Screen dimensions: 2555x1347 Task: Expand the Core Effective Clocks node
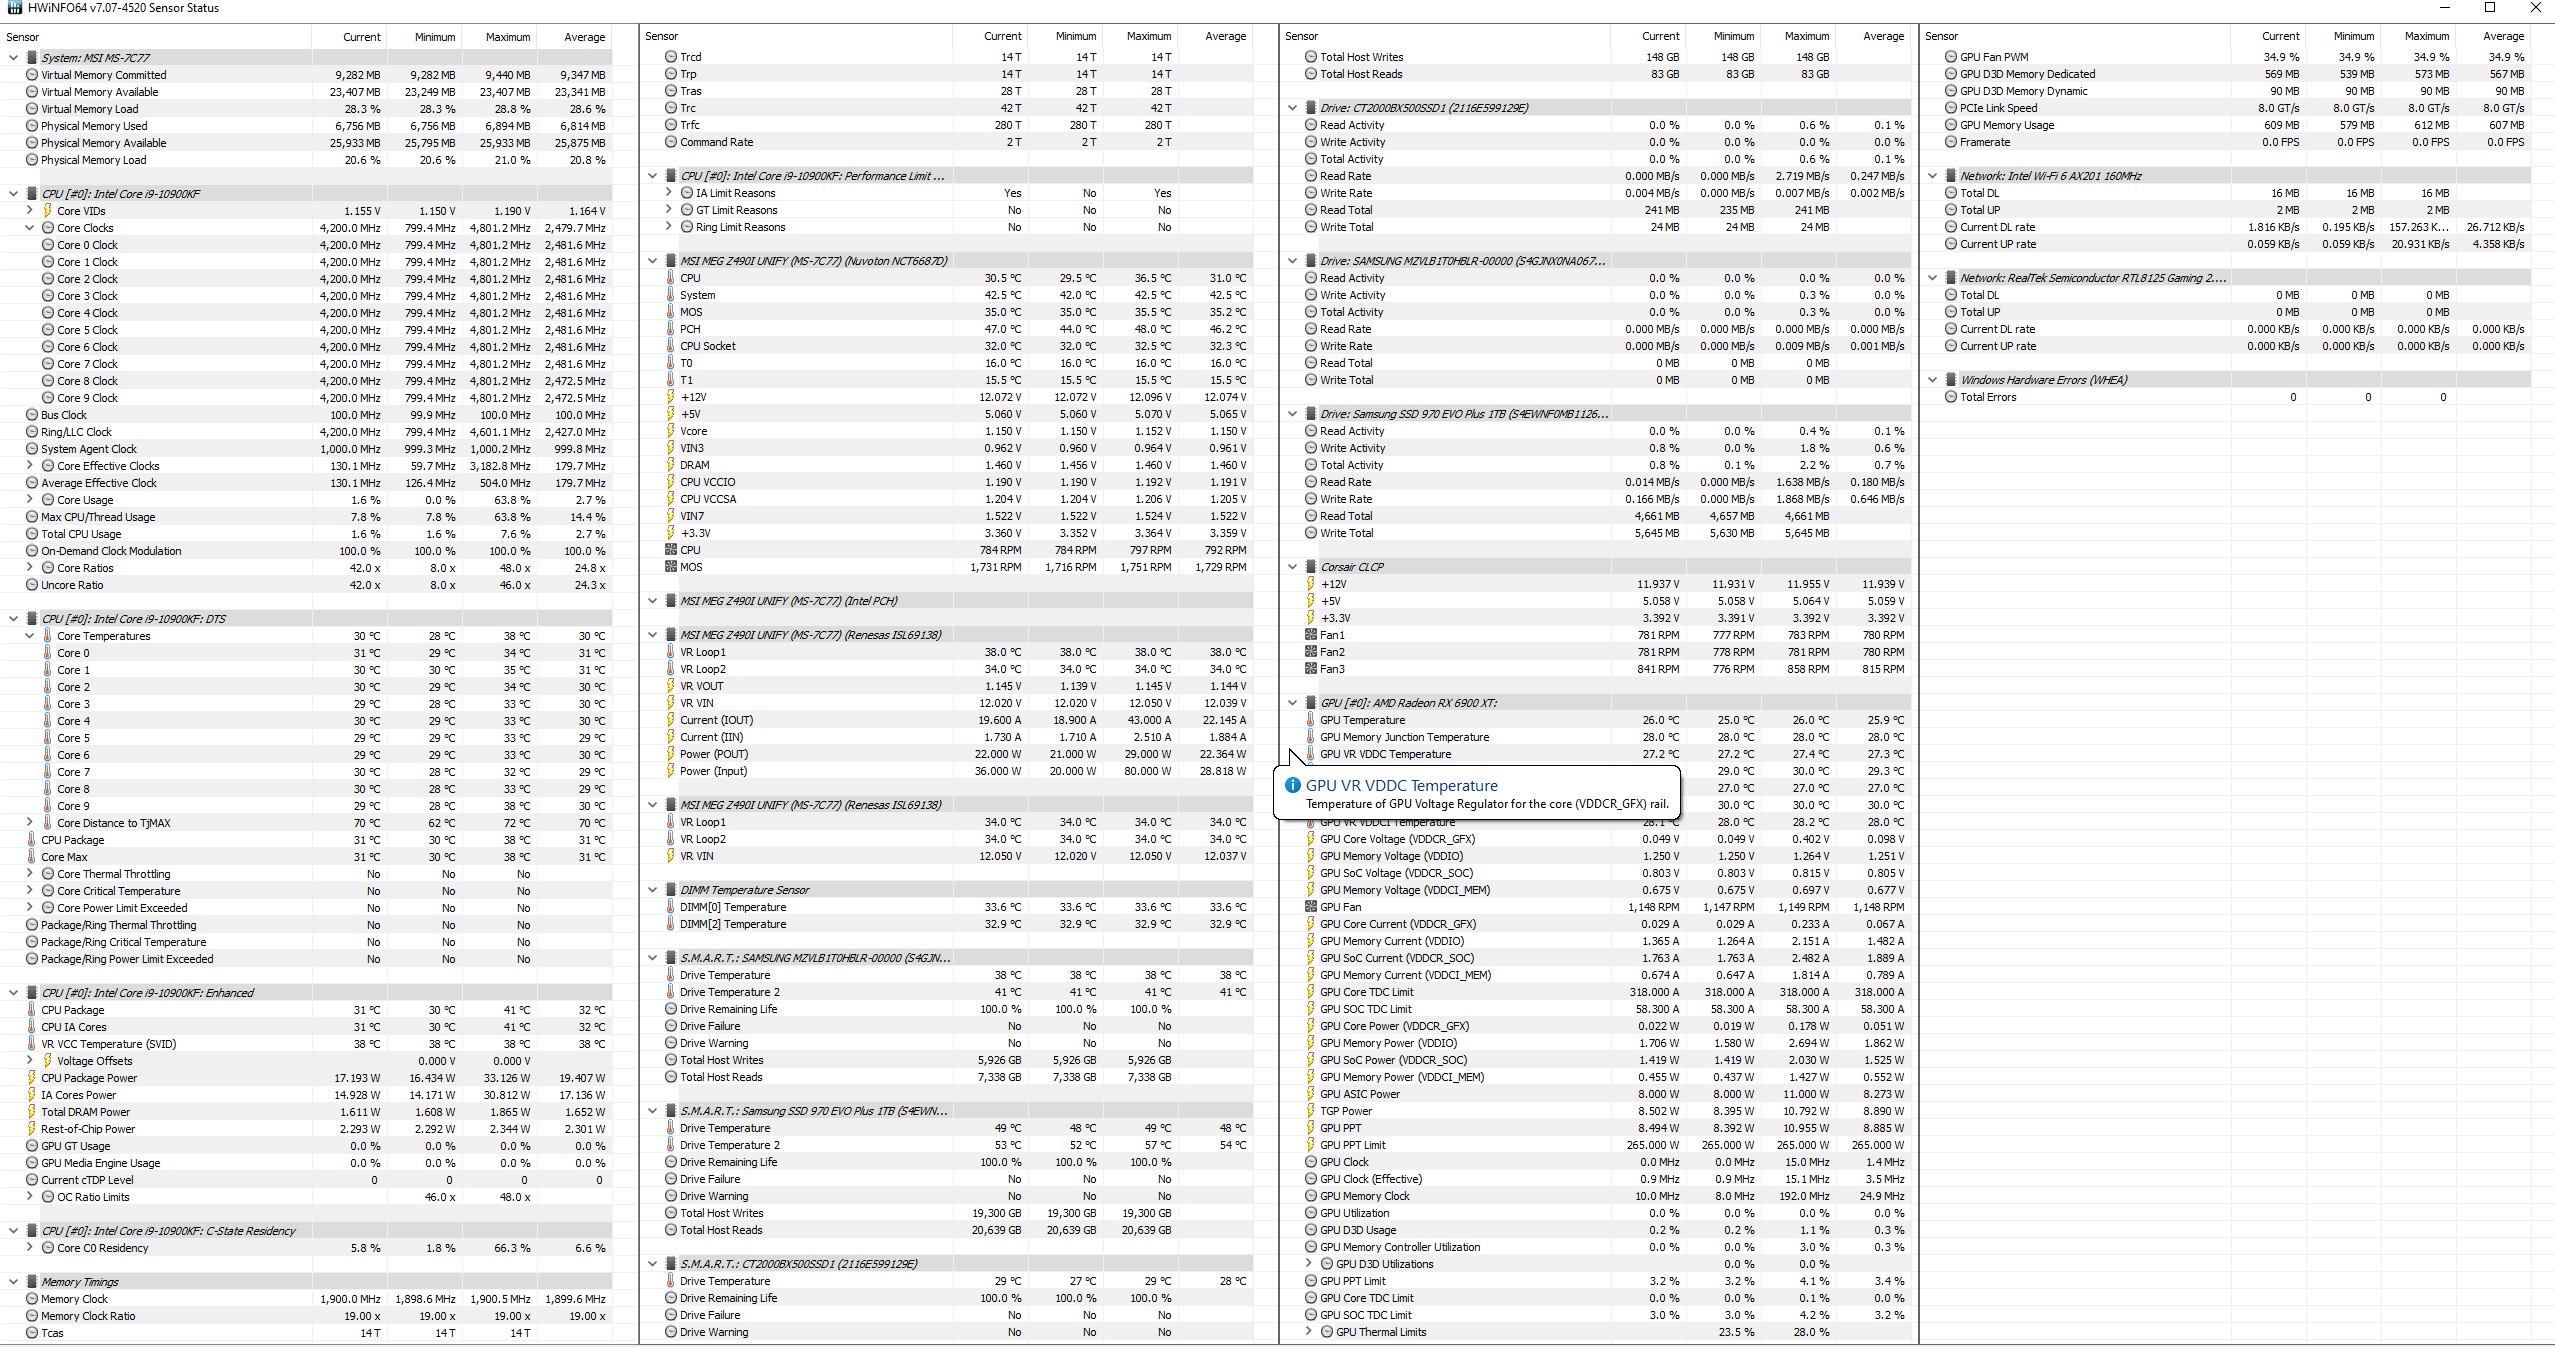tap(29, 466)
